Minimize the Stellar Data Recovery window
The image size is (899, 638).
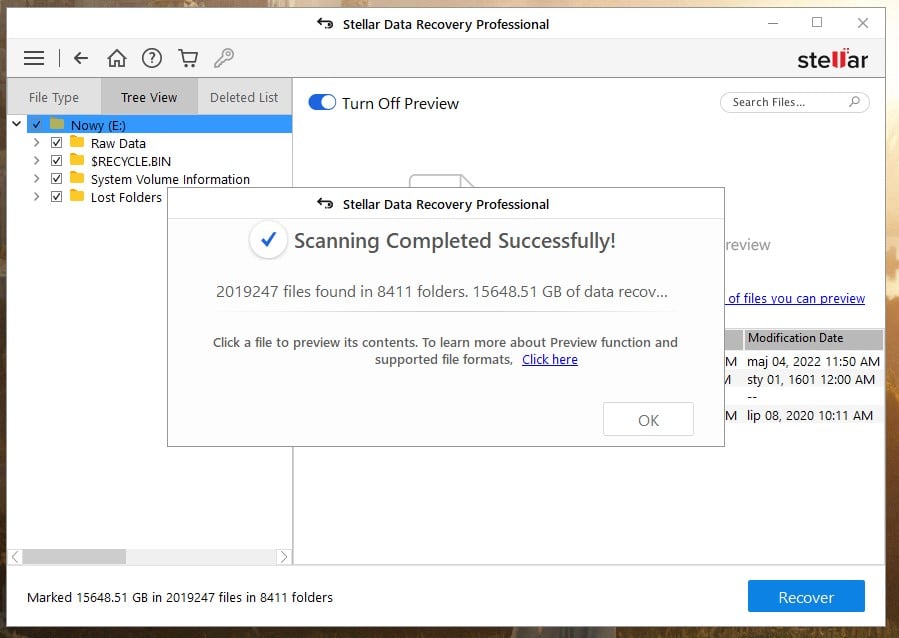tap(773, 24)
